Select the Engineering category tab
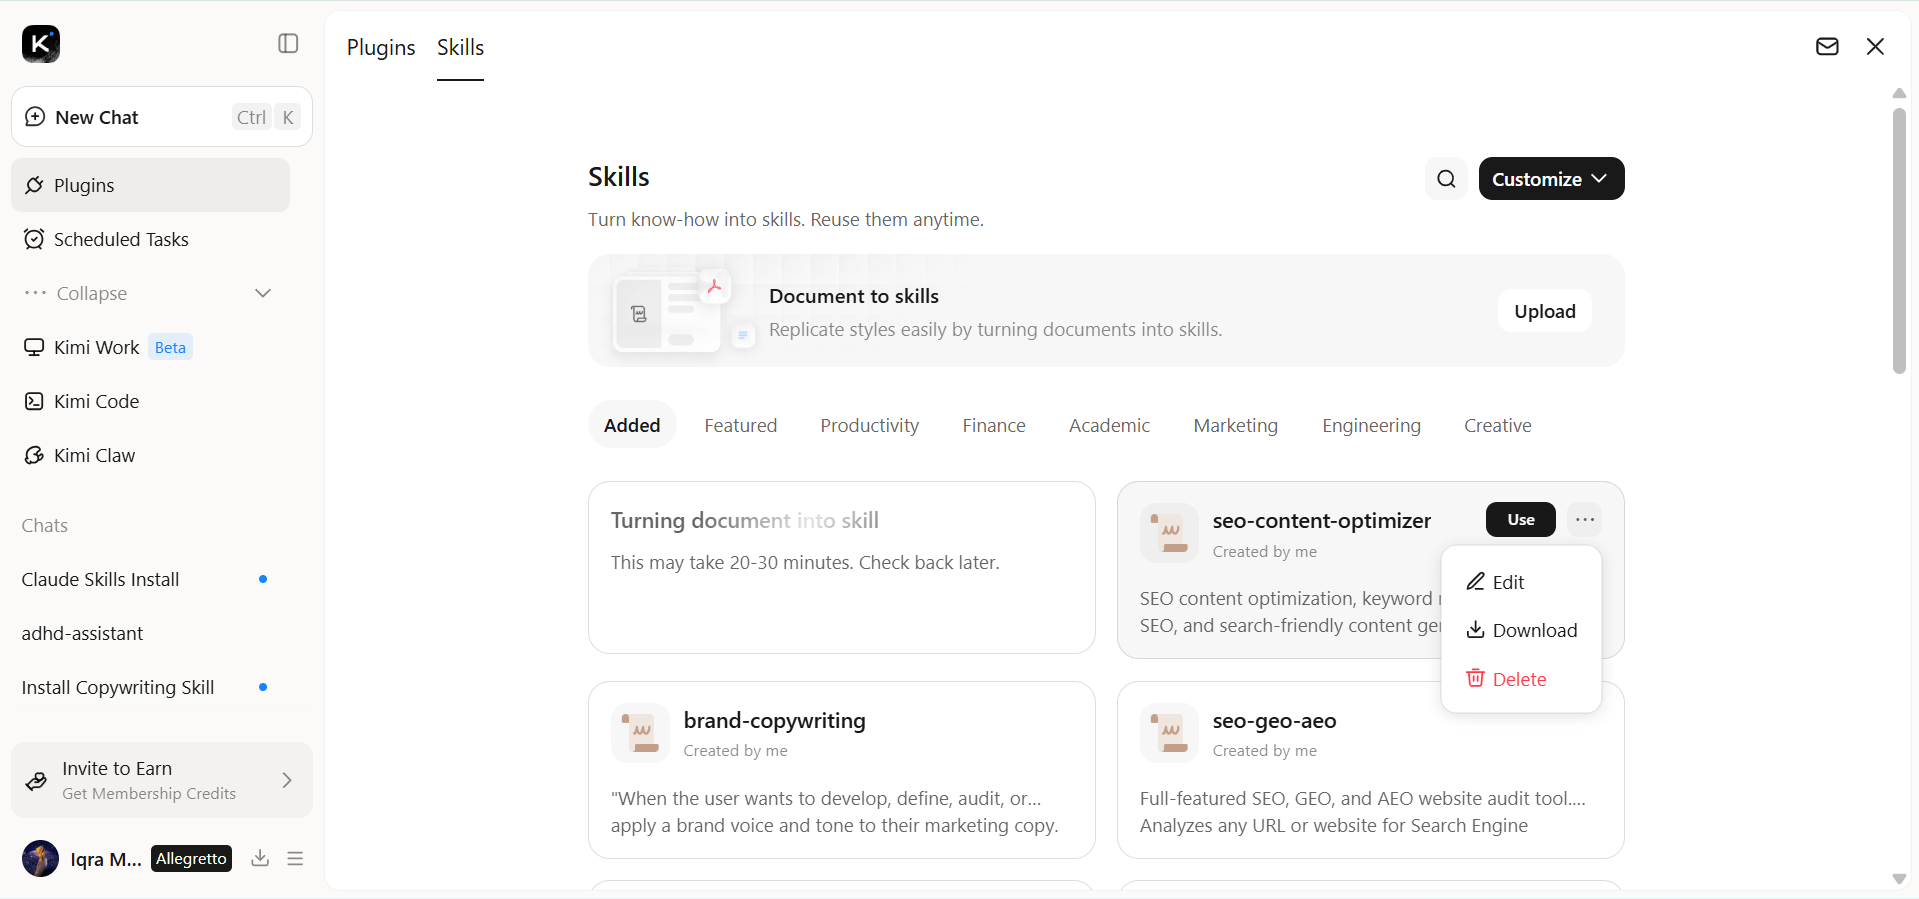This screenshot has height=899, width=1919. click(x=1371, y=425)
